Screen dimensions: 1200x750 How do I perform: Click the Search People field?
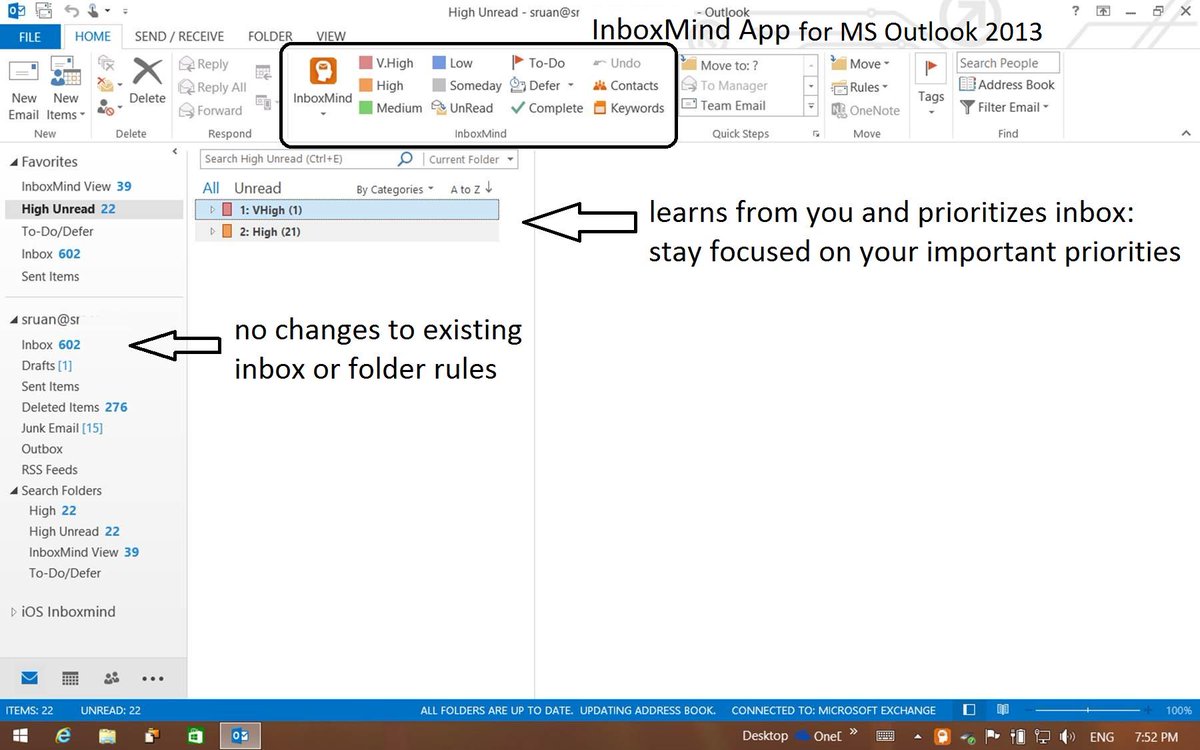tap(1007, 63)
